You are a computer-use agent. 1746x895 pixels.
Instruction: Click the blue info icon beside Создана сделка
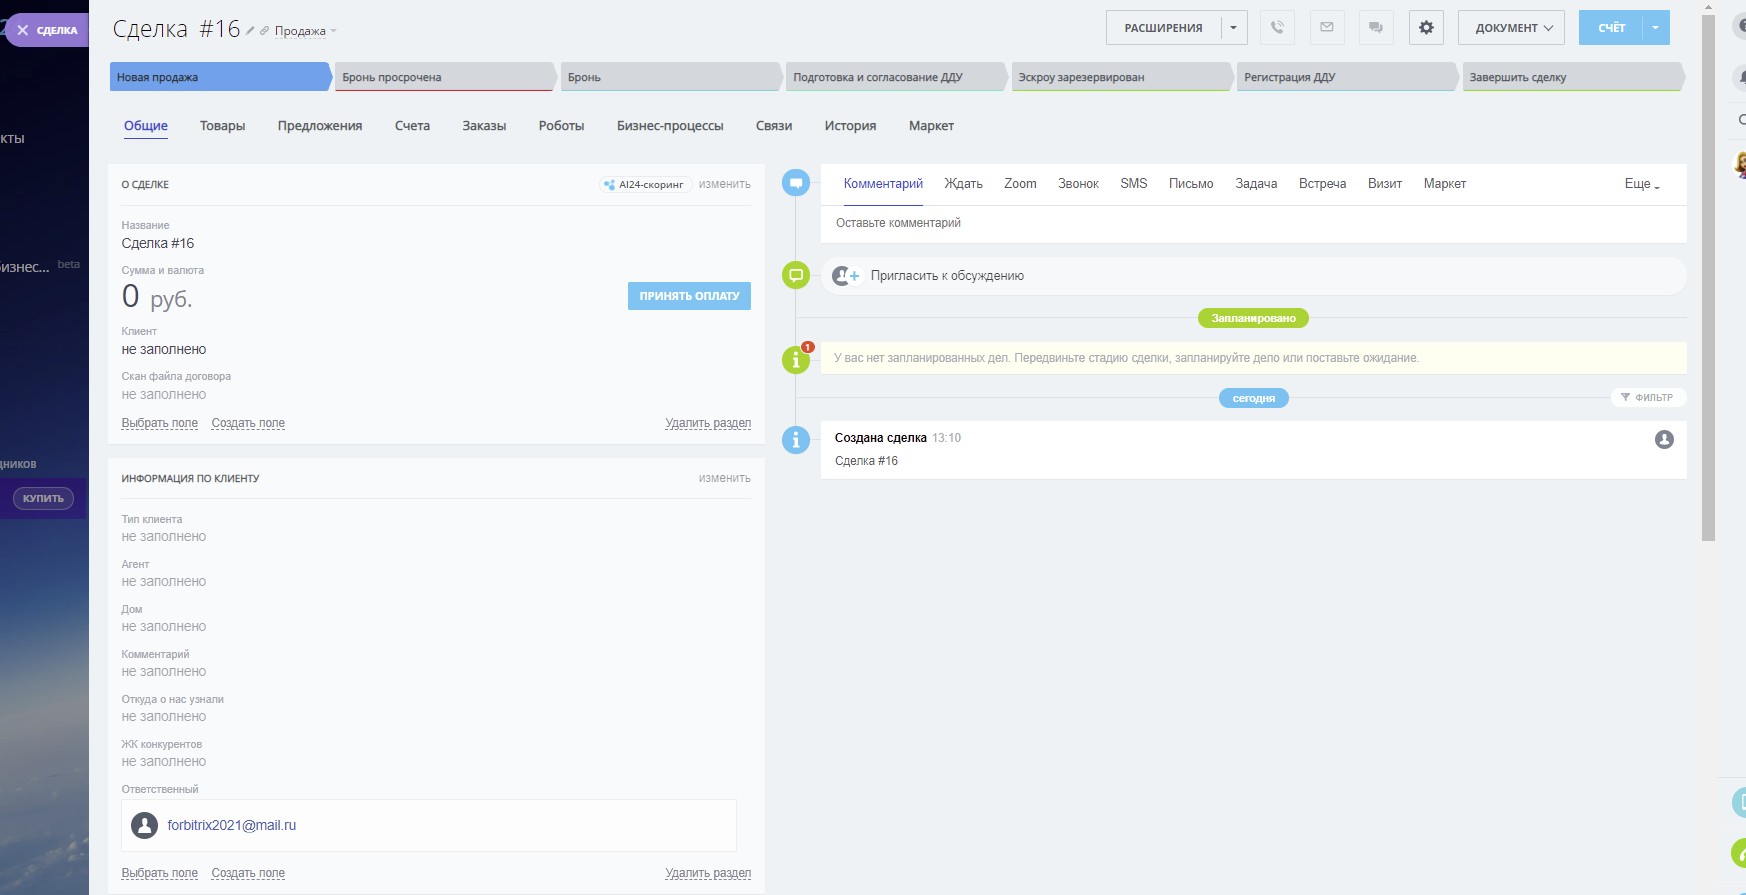click(796, 439)
